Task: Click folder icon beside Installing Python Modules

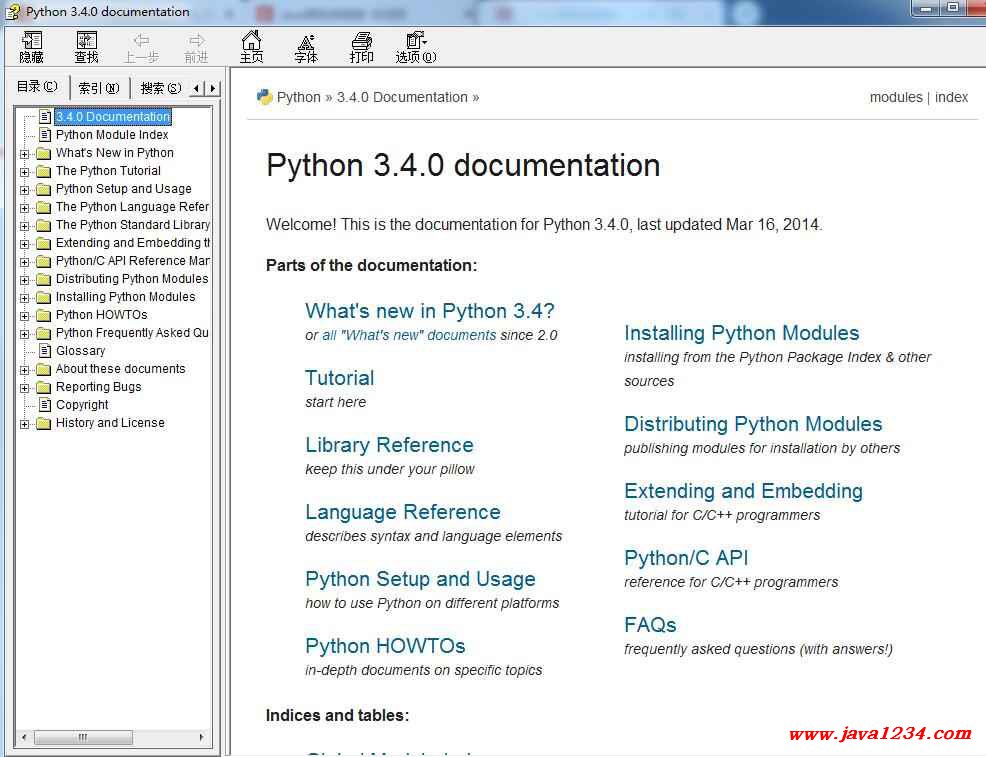Action: [x=43, y=297]
